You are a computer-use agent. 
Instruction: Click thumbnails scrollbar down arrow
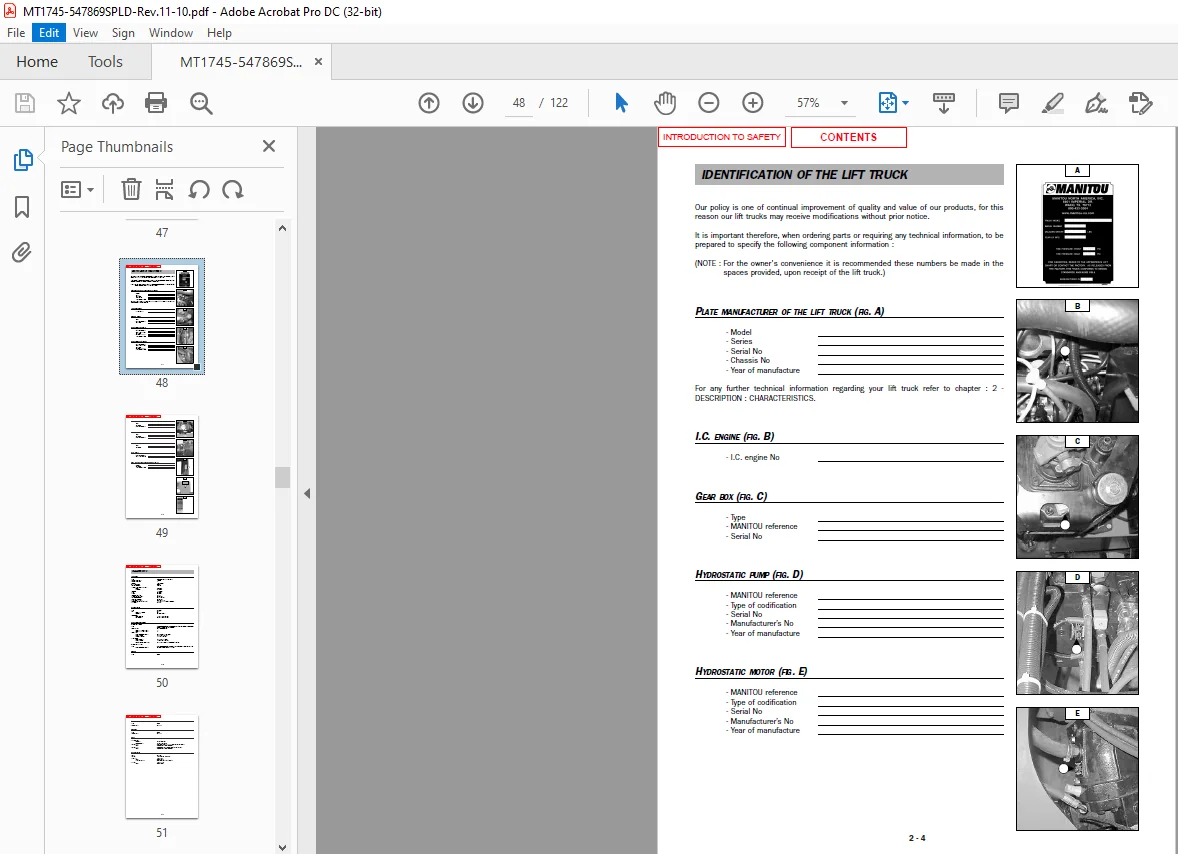282,847
